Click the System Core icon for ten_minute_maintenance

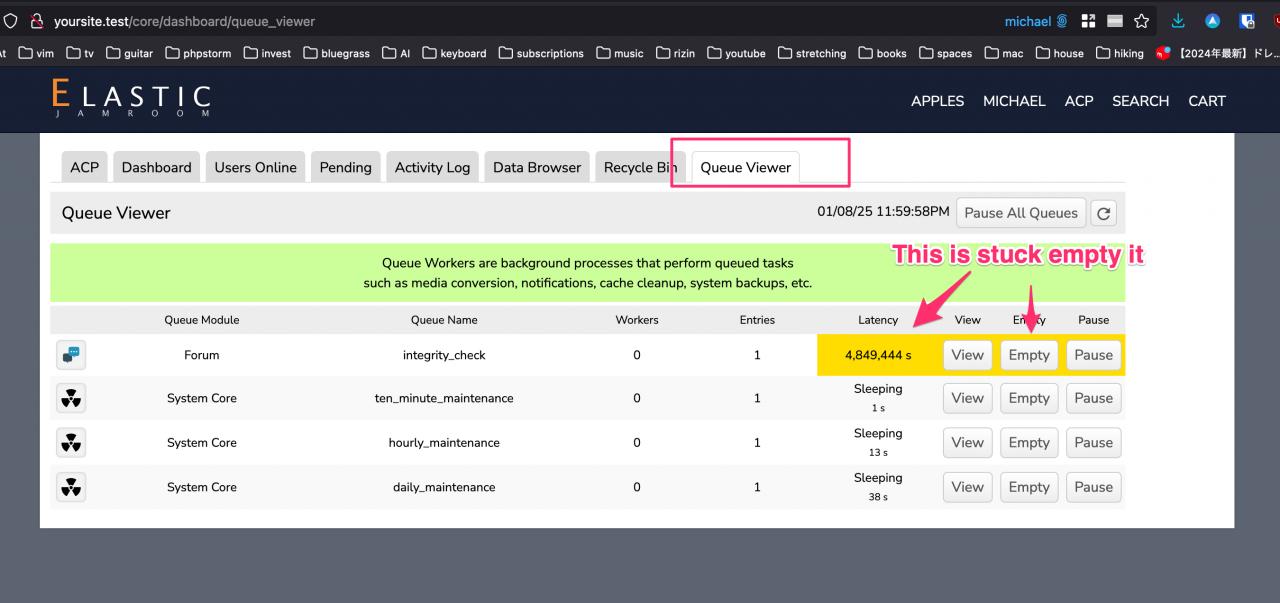[71, 398]
